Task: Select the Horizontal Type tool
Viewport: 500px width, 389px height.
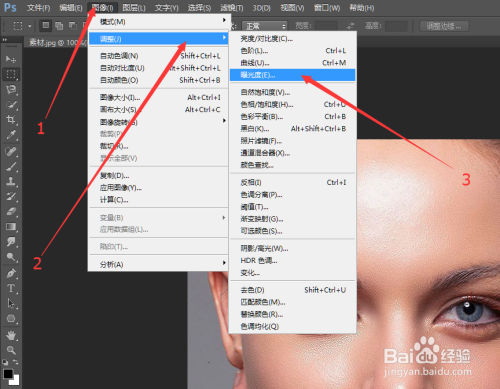Action: point(11,288)
